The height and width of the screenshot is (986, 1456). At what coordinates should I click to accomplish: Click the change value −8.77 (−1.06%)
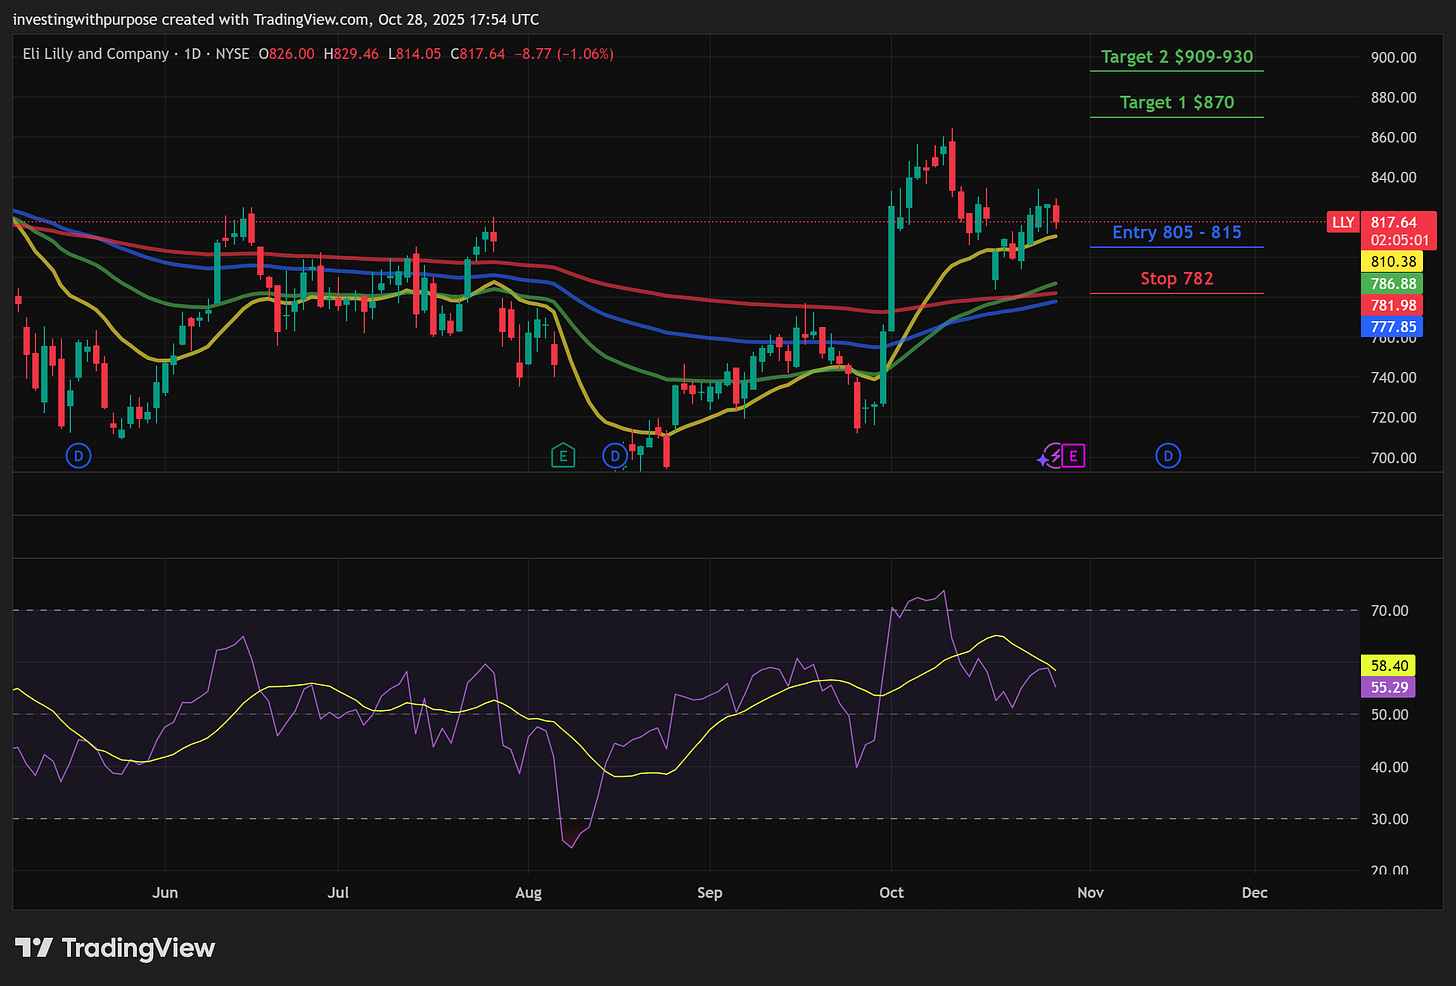564,54
